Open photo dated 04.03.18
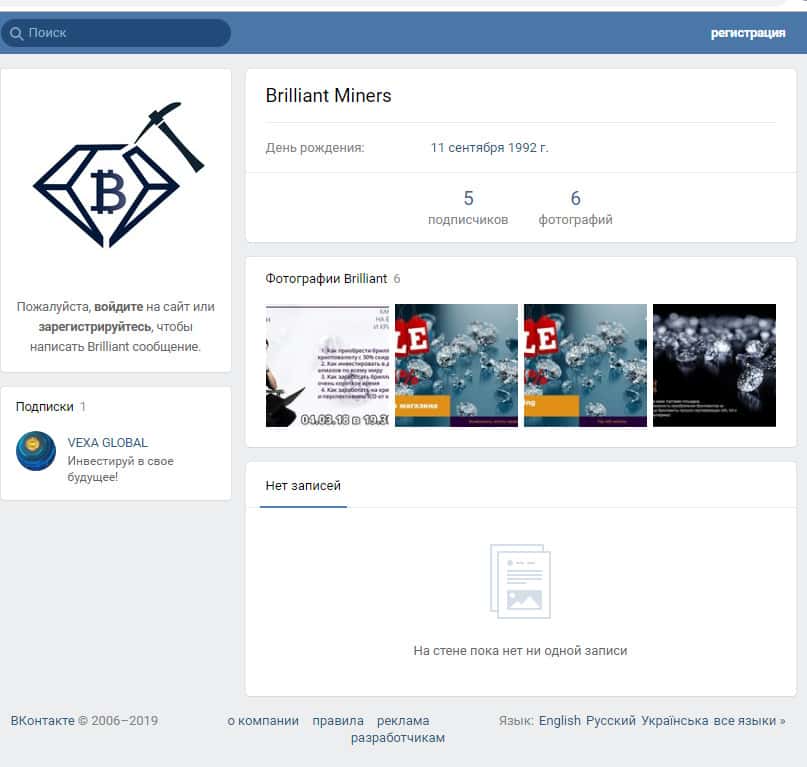This screenshot has width=807, height=767. pyautogui.click(x=327, y=365)
